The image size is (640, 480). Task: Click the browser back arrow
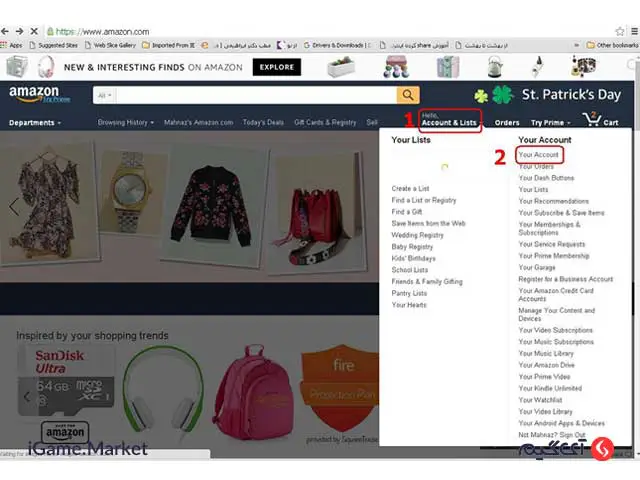tap(5, 31)
